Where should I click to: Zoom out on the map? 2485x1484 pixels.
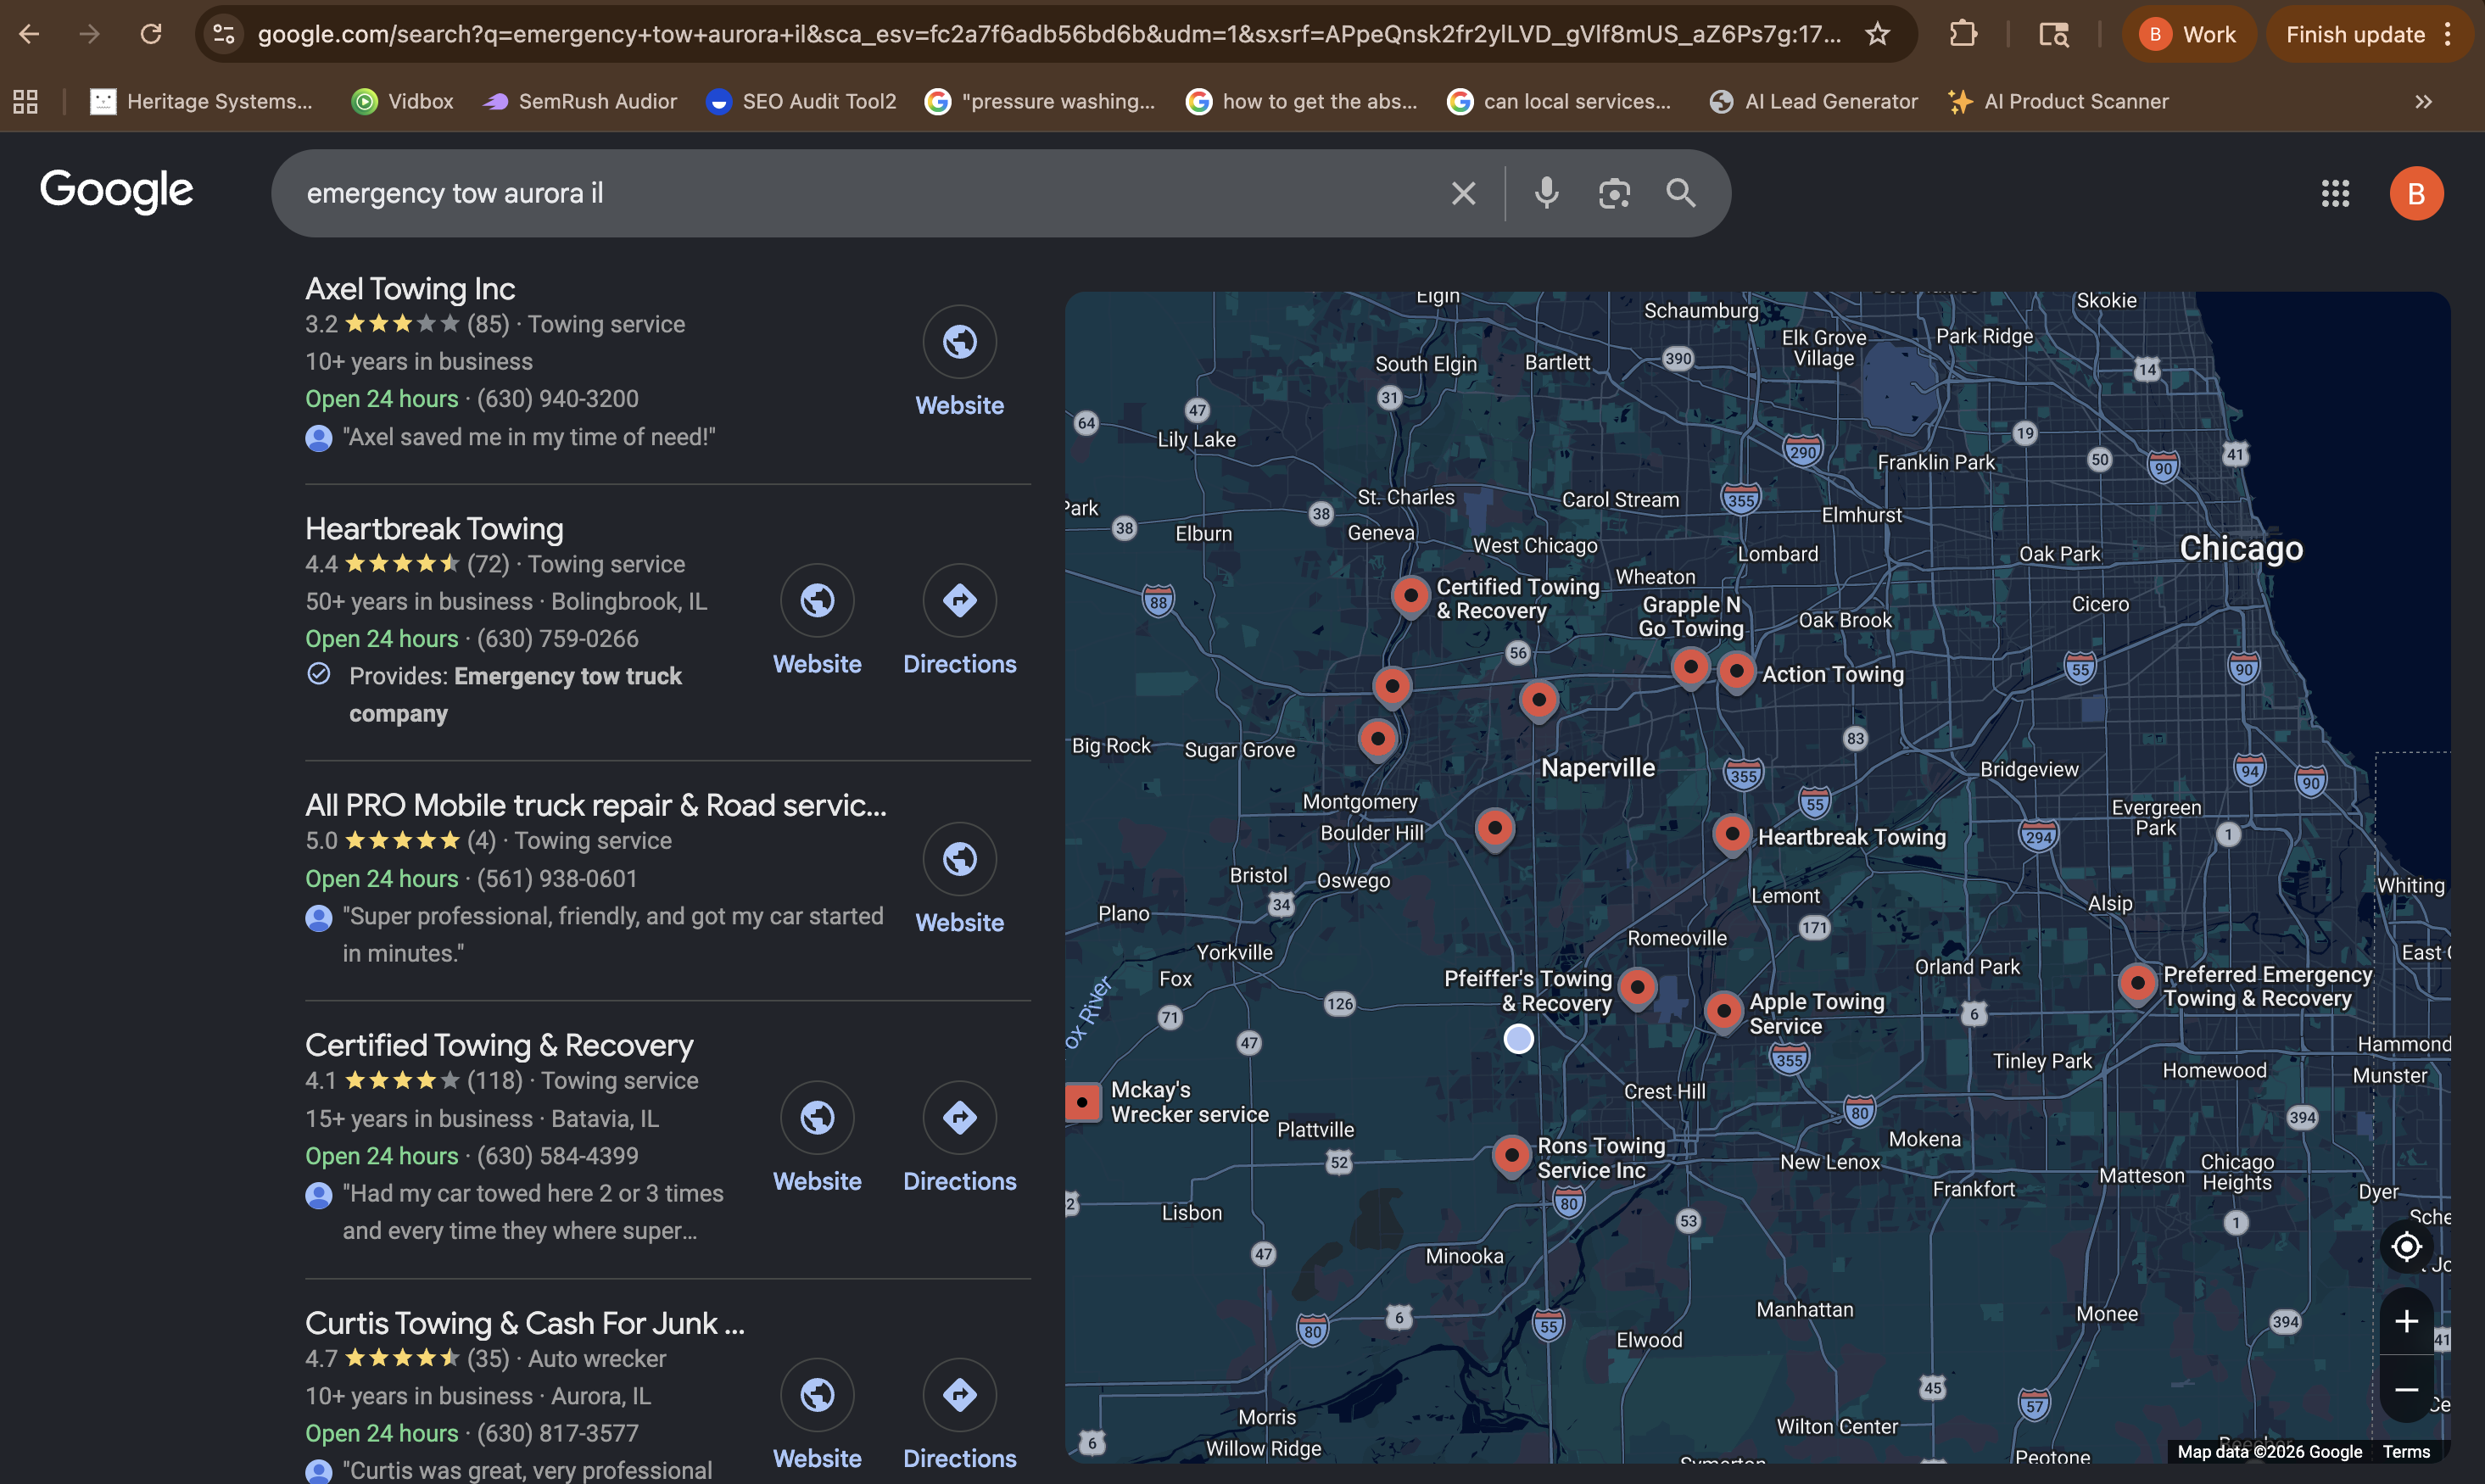(x=2406, y=1390)
